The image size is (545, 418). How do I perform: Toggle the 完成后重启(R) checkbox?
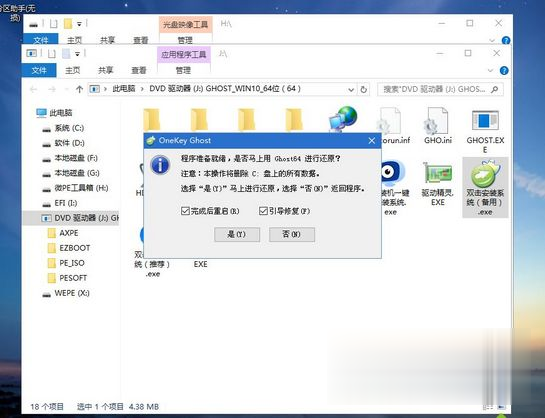click(210, 211)
